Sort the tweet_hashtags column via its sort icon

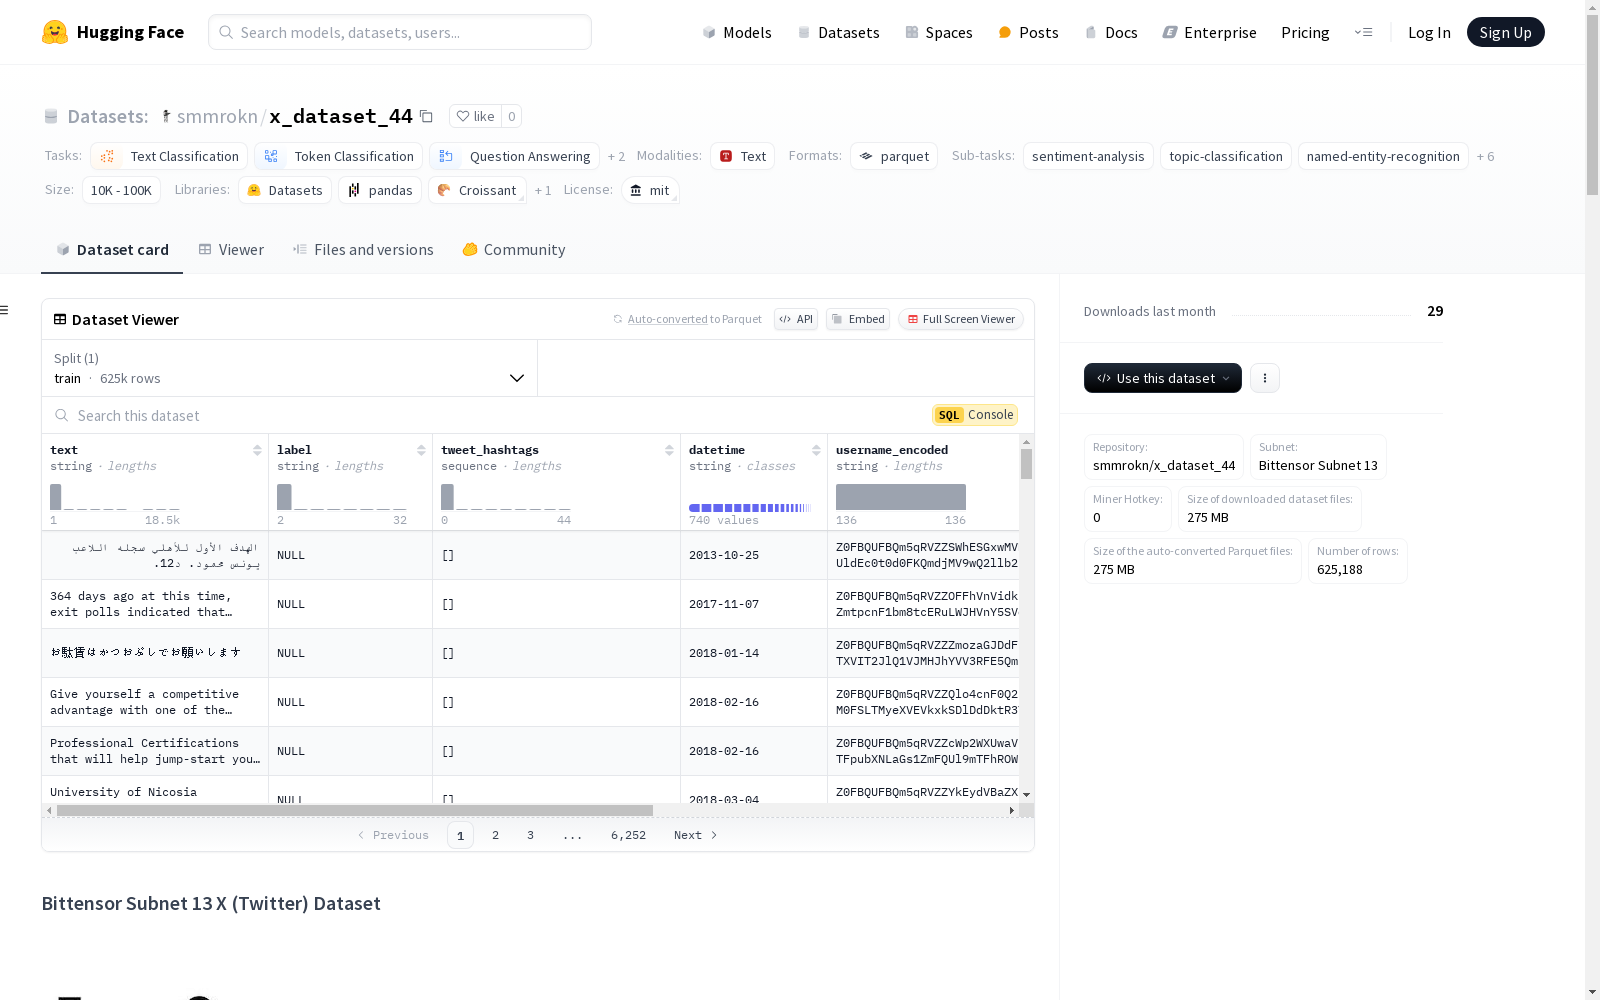point(669,450)
